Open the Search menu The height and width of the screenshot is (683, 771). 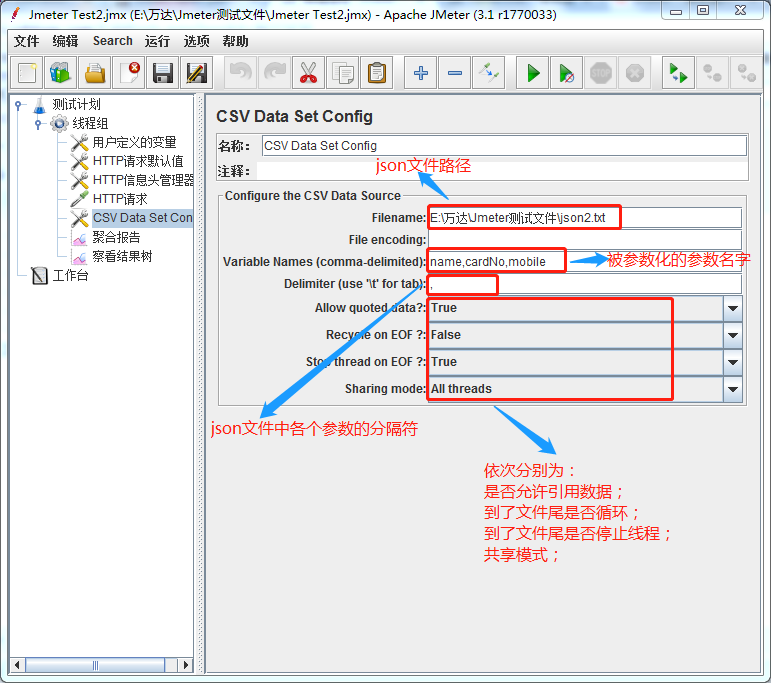[x=113, y=41]
